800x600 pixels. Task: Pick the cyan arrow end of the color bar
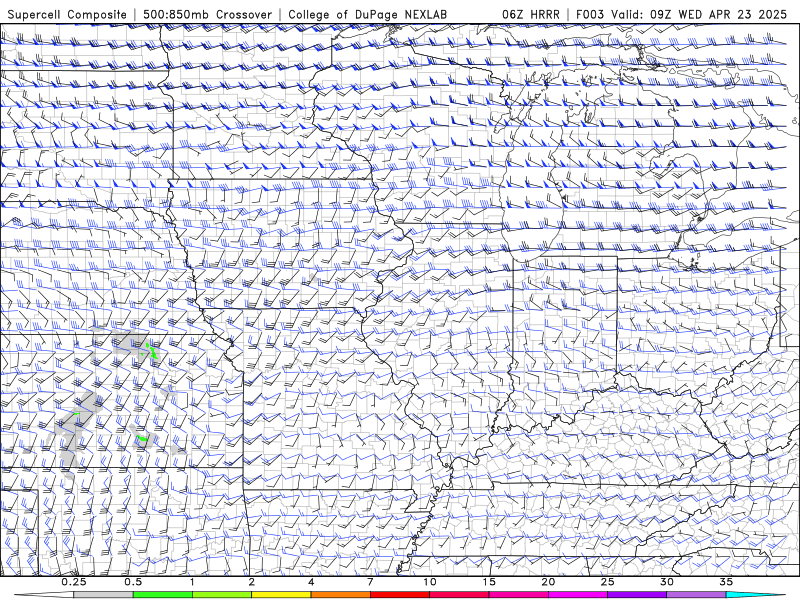(756, 595)
